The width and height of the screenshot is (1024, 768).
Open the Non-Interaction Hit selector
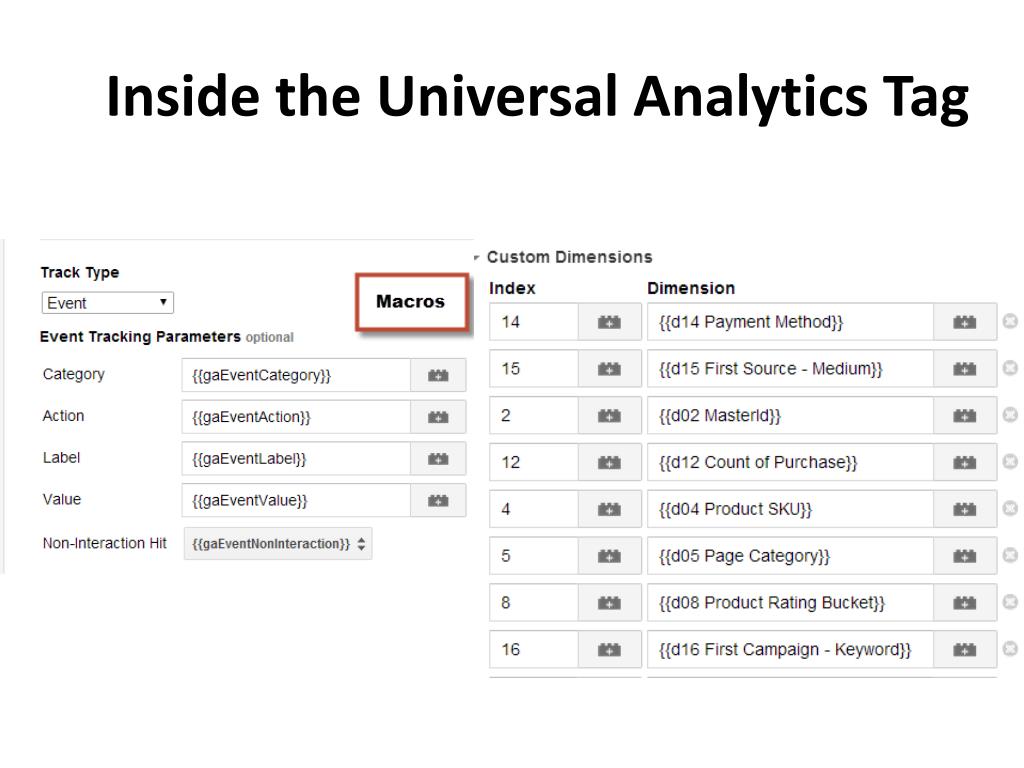(278, 543)
